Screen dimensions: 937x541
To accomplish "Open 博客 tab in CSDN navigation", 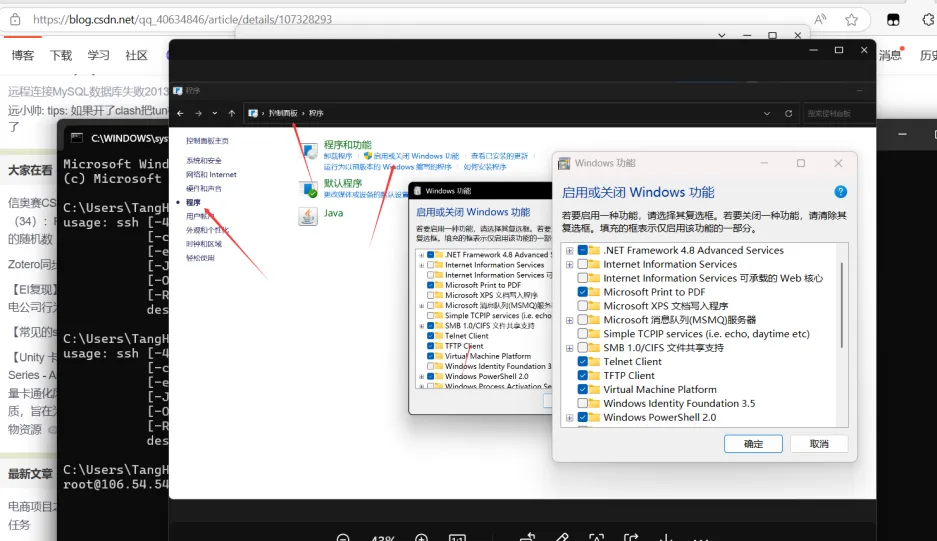I will tap(23, 56).
